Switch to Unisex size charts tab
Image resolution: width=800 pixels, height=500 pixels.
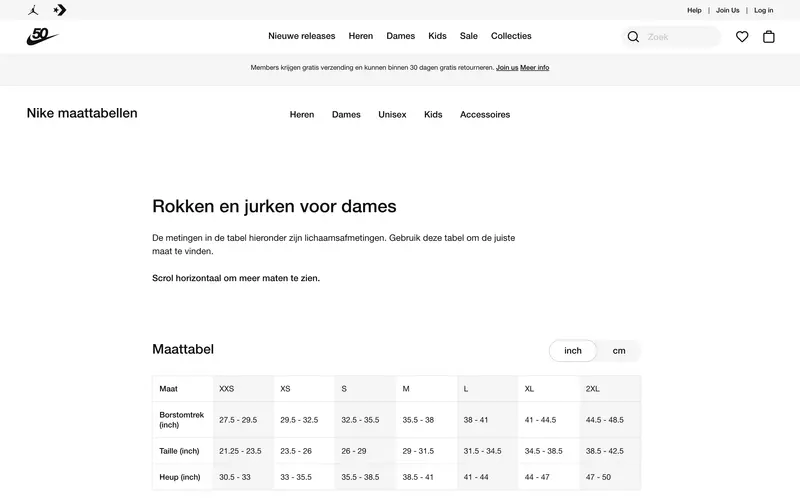392,115
